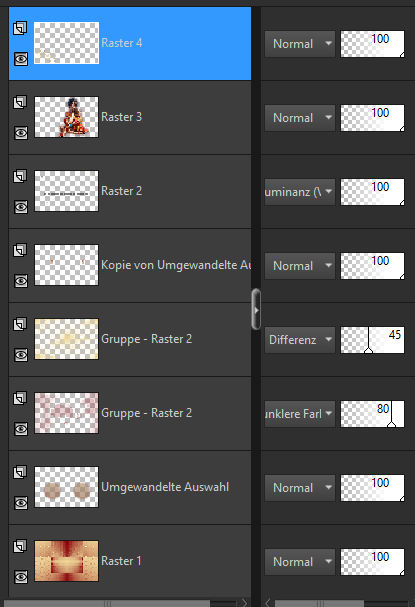Open blend mode dropdown for Raster 4
This screenshot has width=415, height=607.
pyautogui.click(x=300, y=44)
